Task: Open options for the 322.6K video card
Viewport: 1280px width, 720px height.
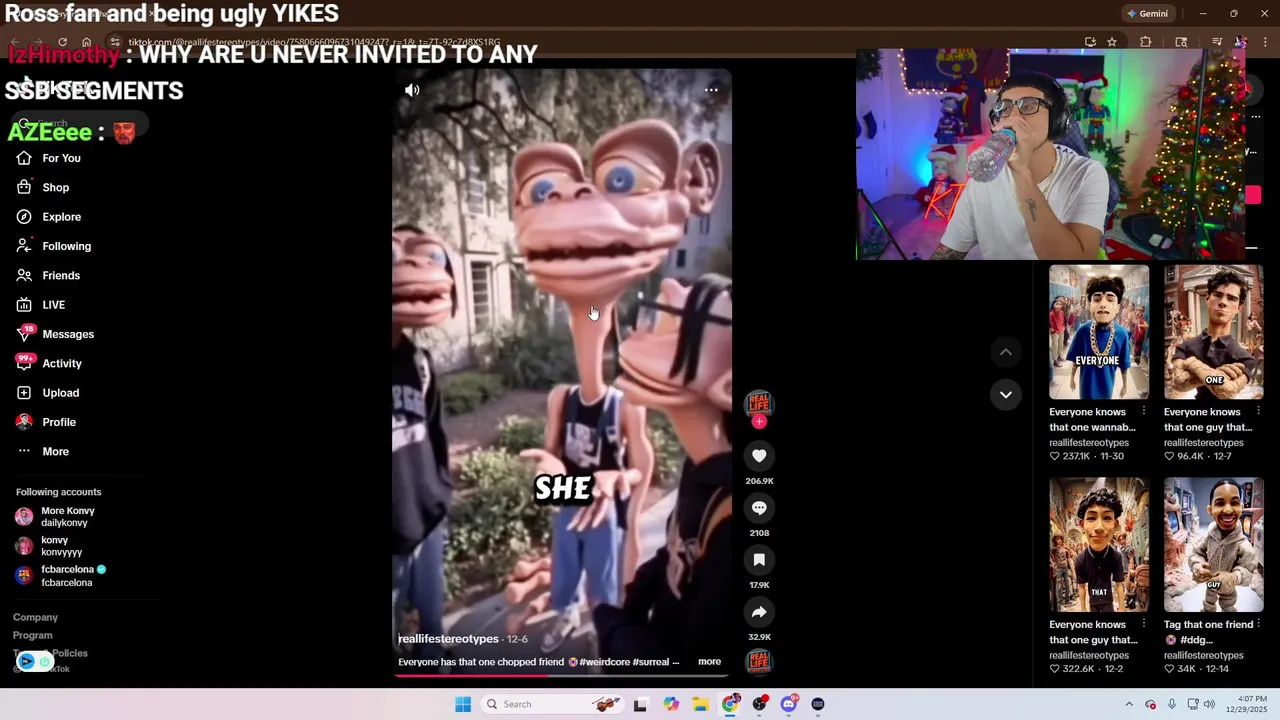Action: click(x=1143, y=624)
